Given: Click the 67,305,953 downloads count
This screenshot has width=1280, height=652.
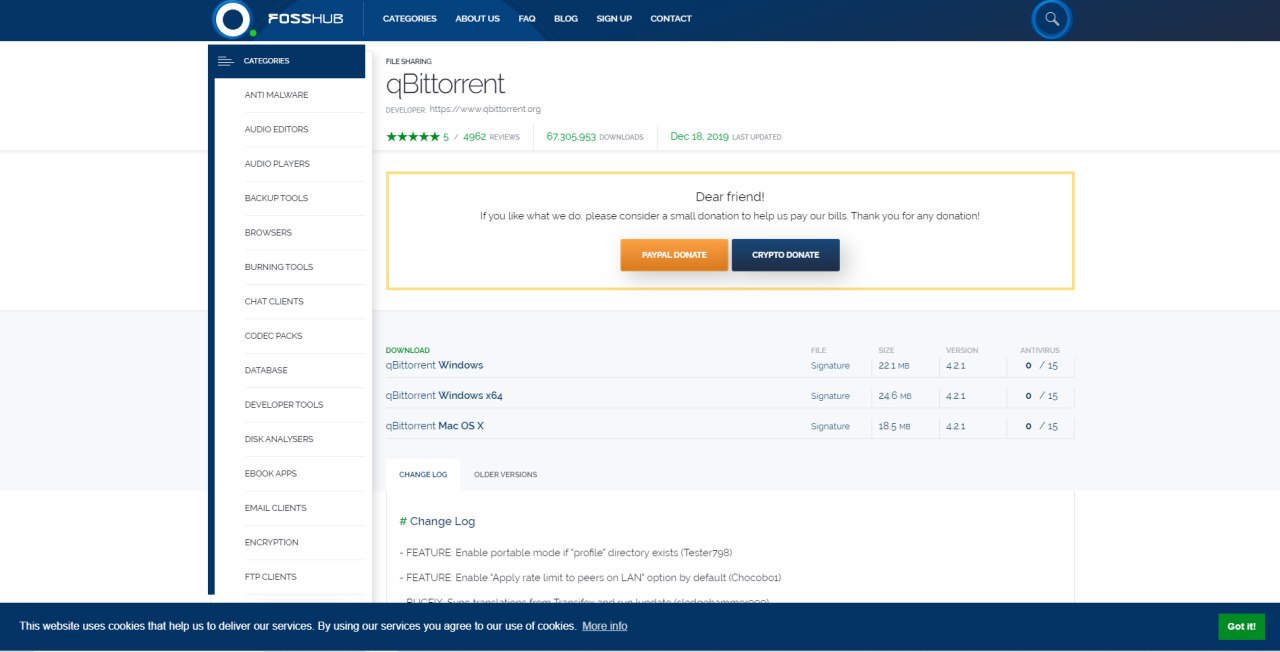Looking at the screenshot, I should click(595, 137).
